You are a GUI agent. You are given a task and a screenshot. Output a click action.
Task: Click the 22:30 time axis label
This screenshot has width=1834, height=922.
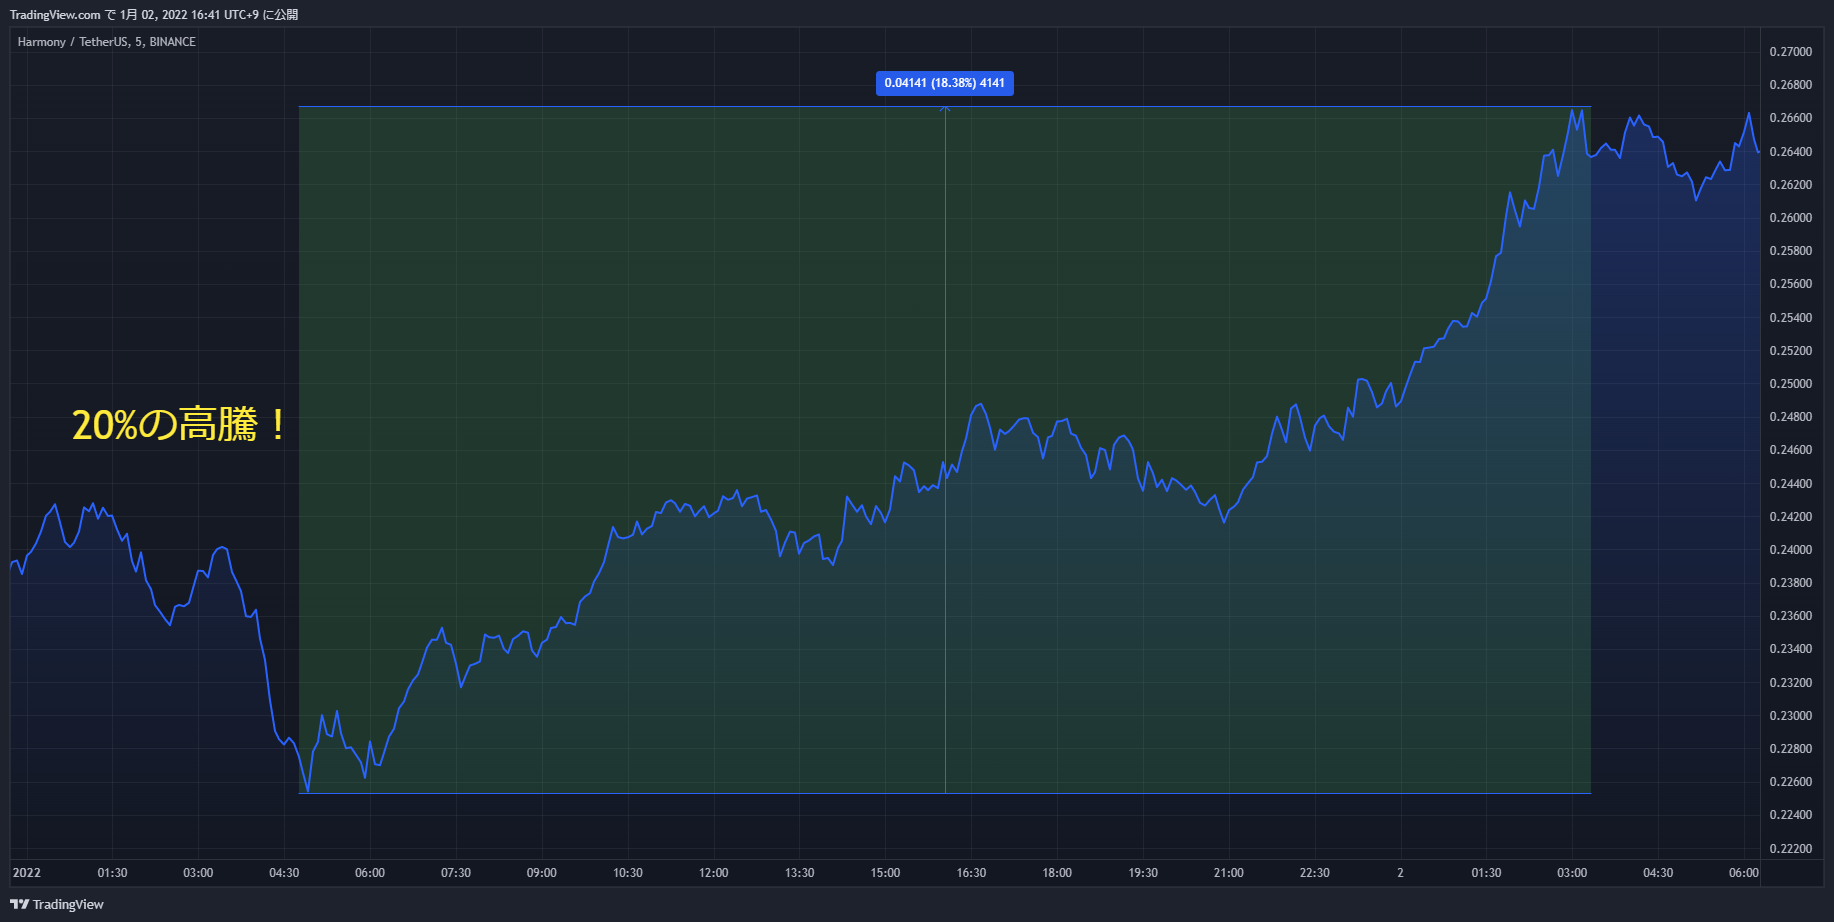(x=1315, y=873)
